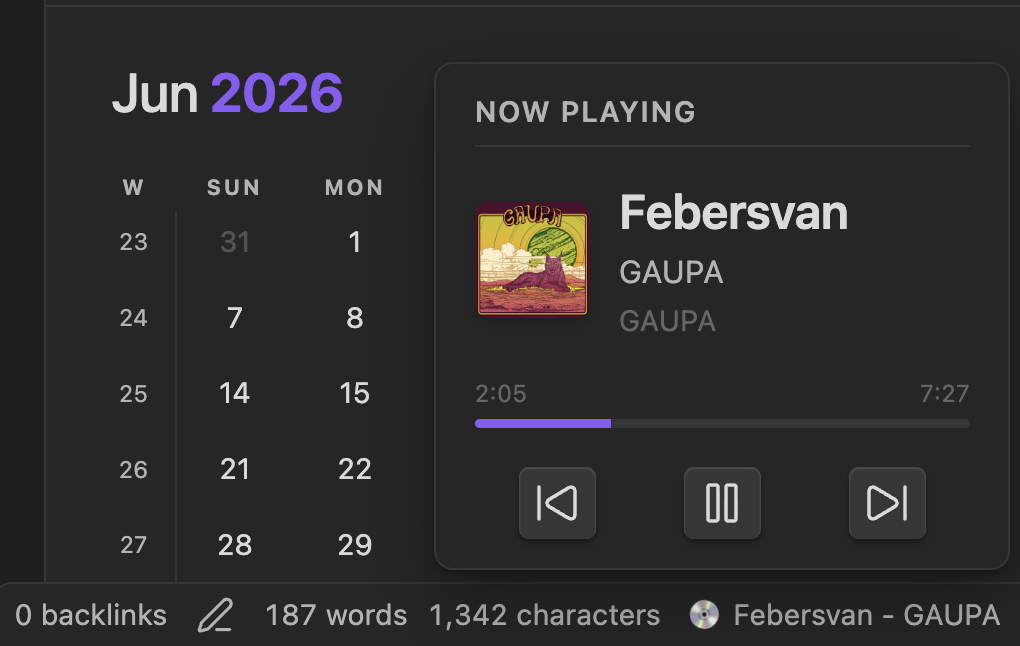The width and height of the screenshot is (1020, 646).
Task: Select June 7 on the calendar
Action: pos(235,318)
